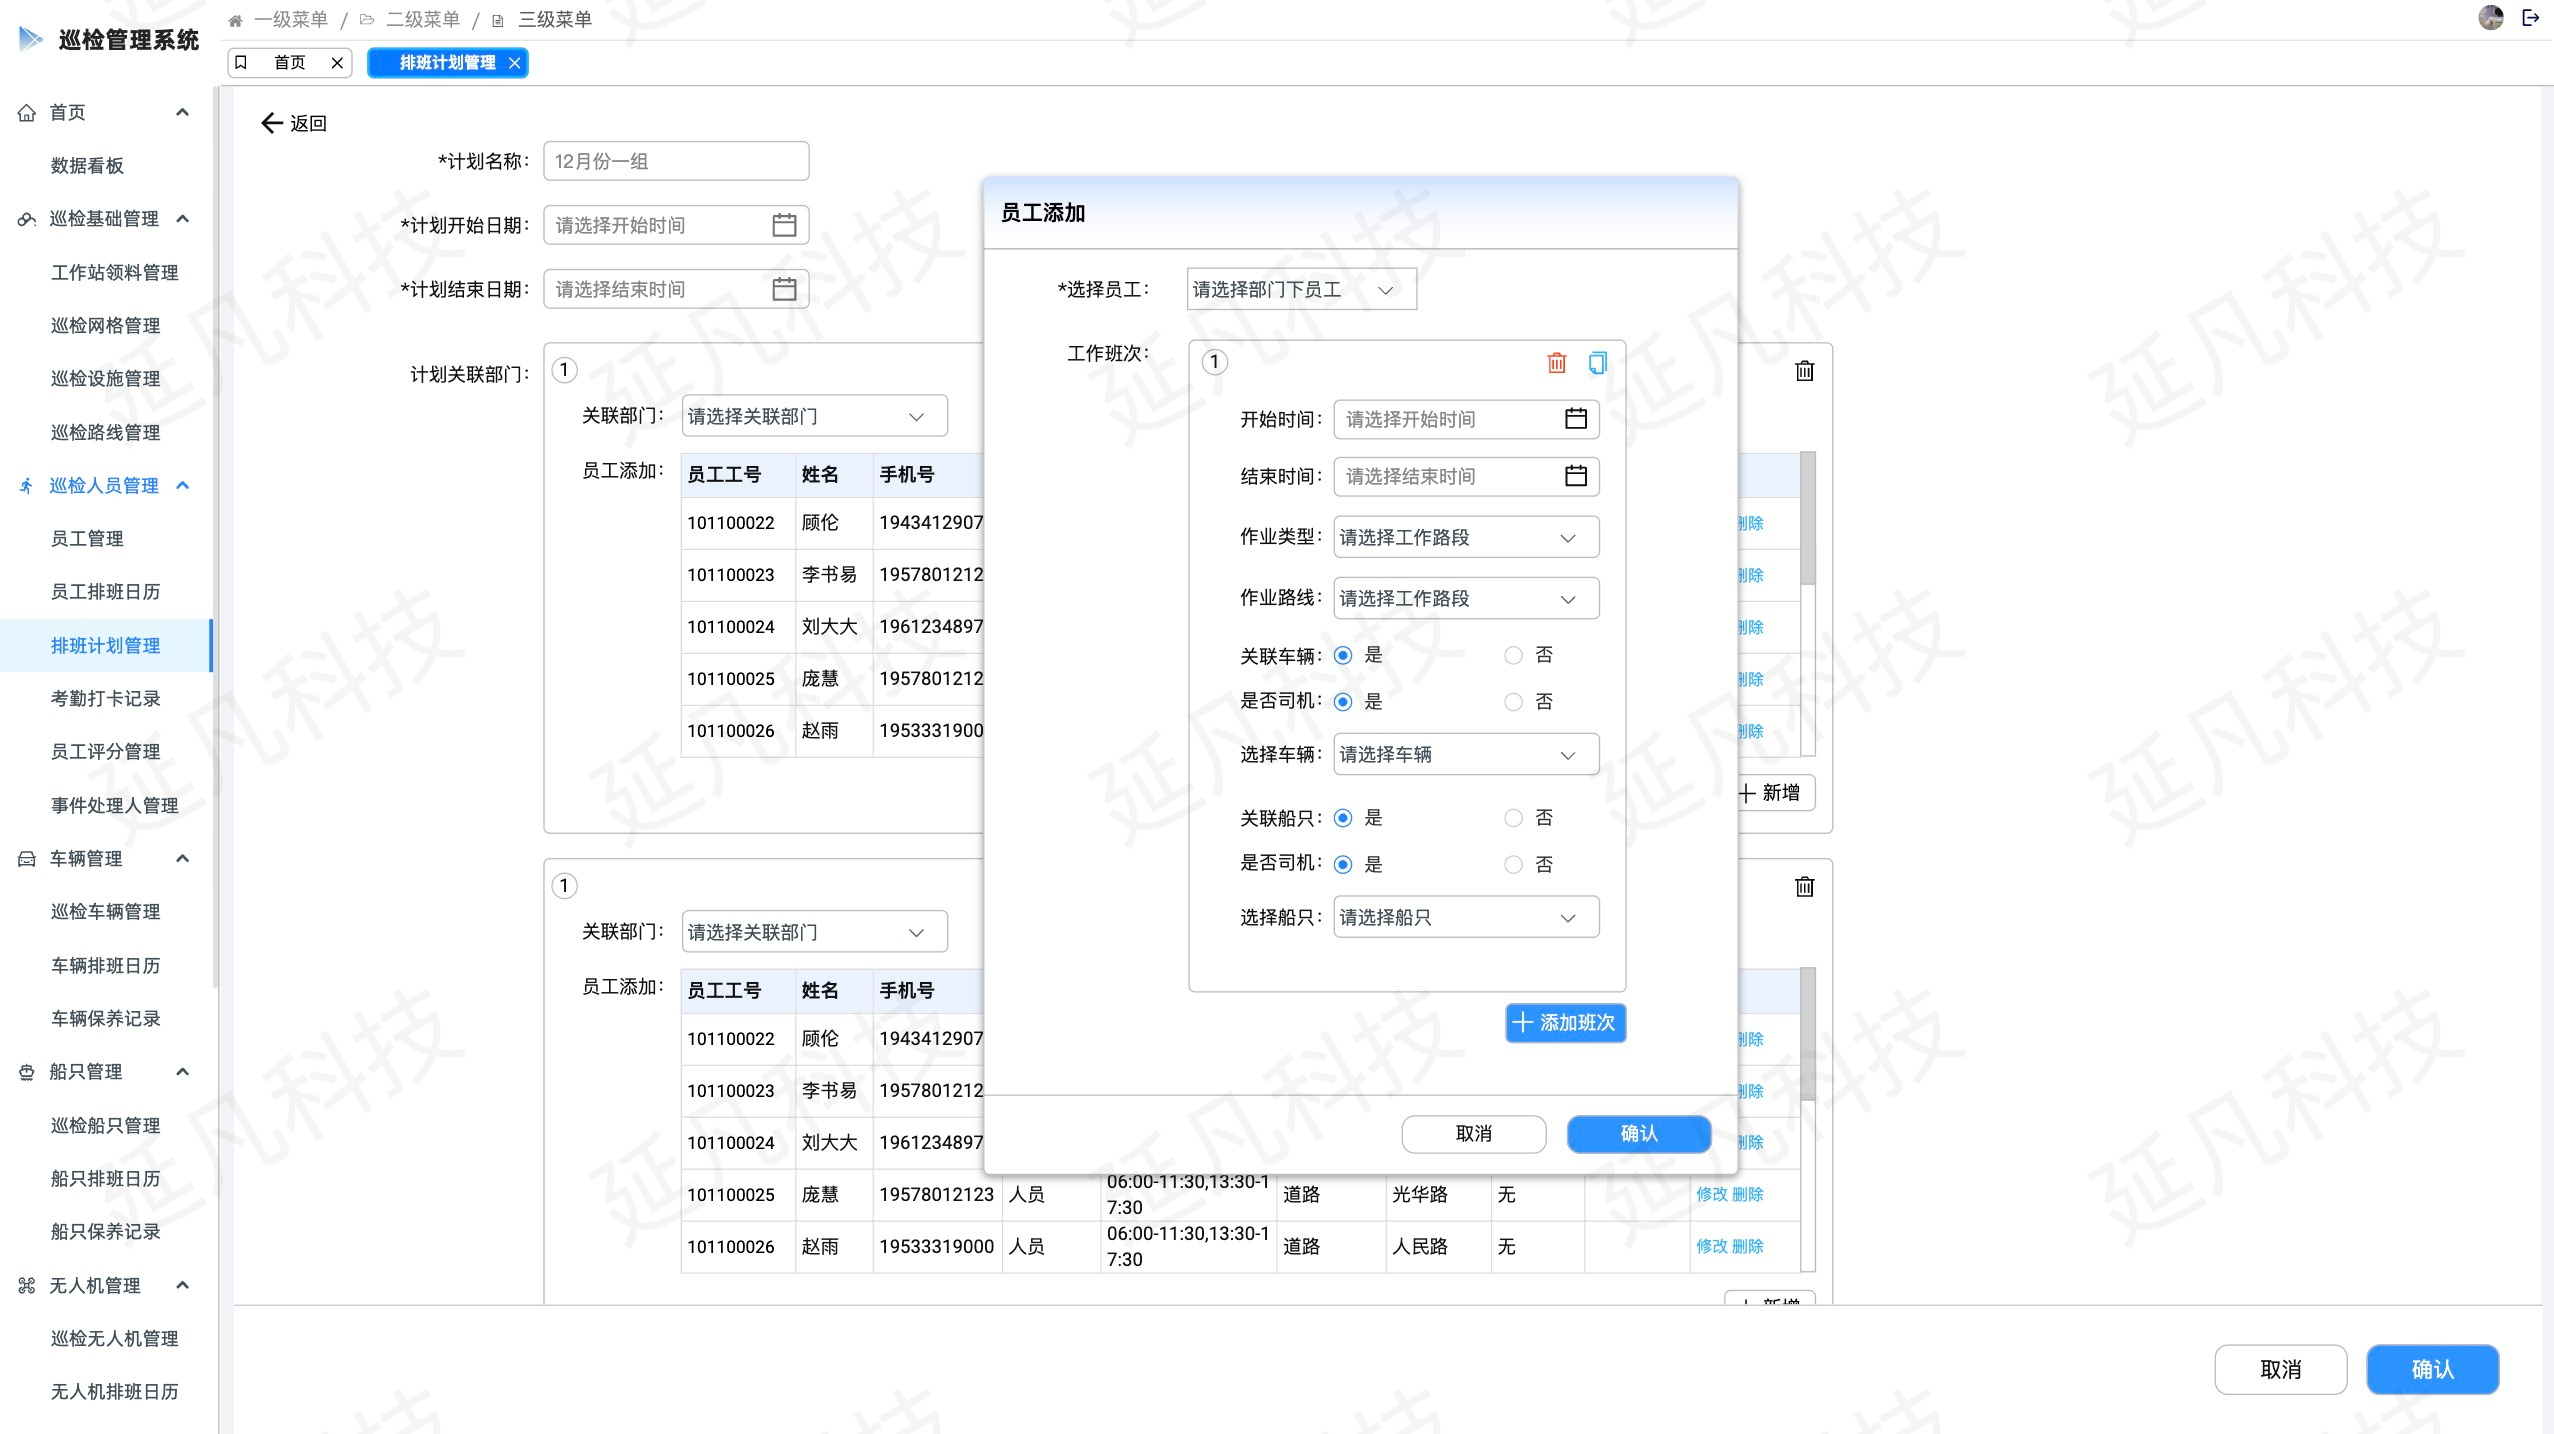Open 员工管理 in sidebar

pos(87,539)
